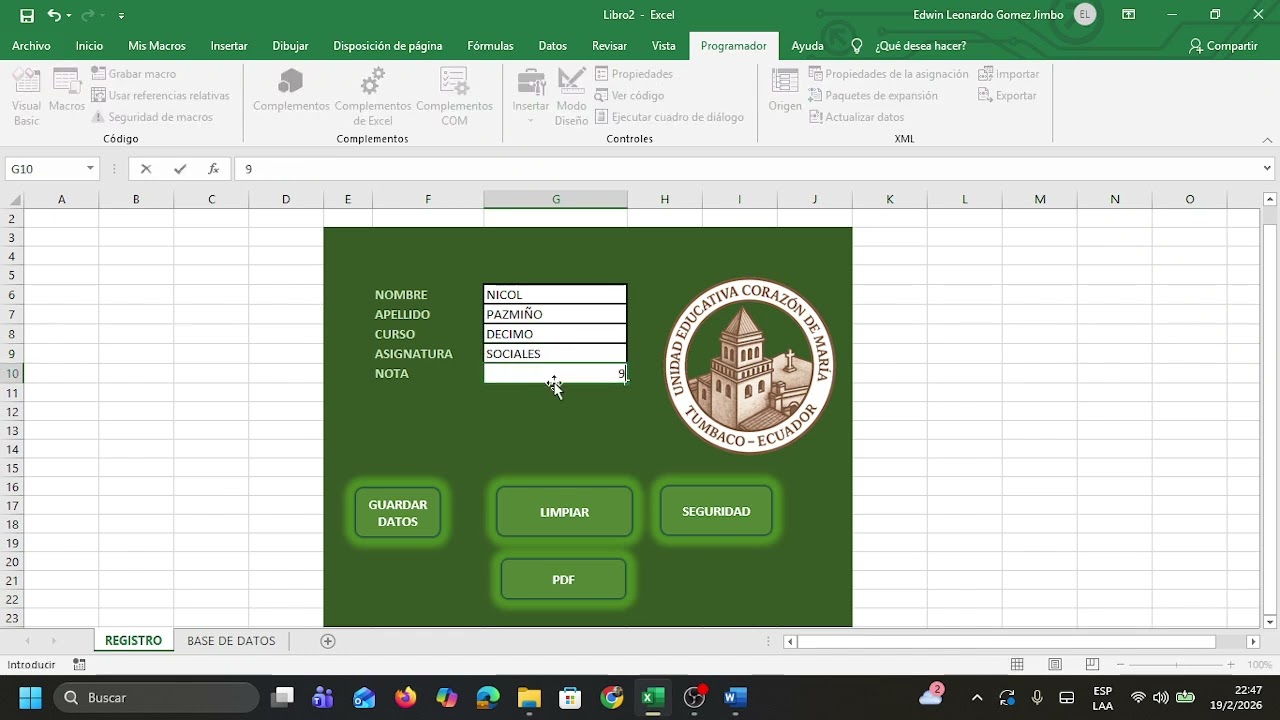
Task: Cancel the formula bar entry
Action: (x=146, y=169)
